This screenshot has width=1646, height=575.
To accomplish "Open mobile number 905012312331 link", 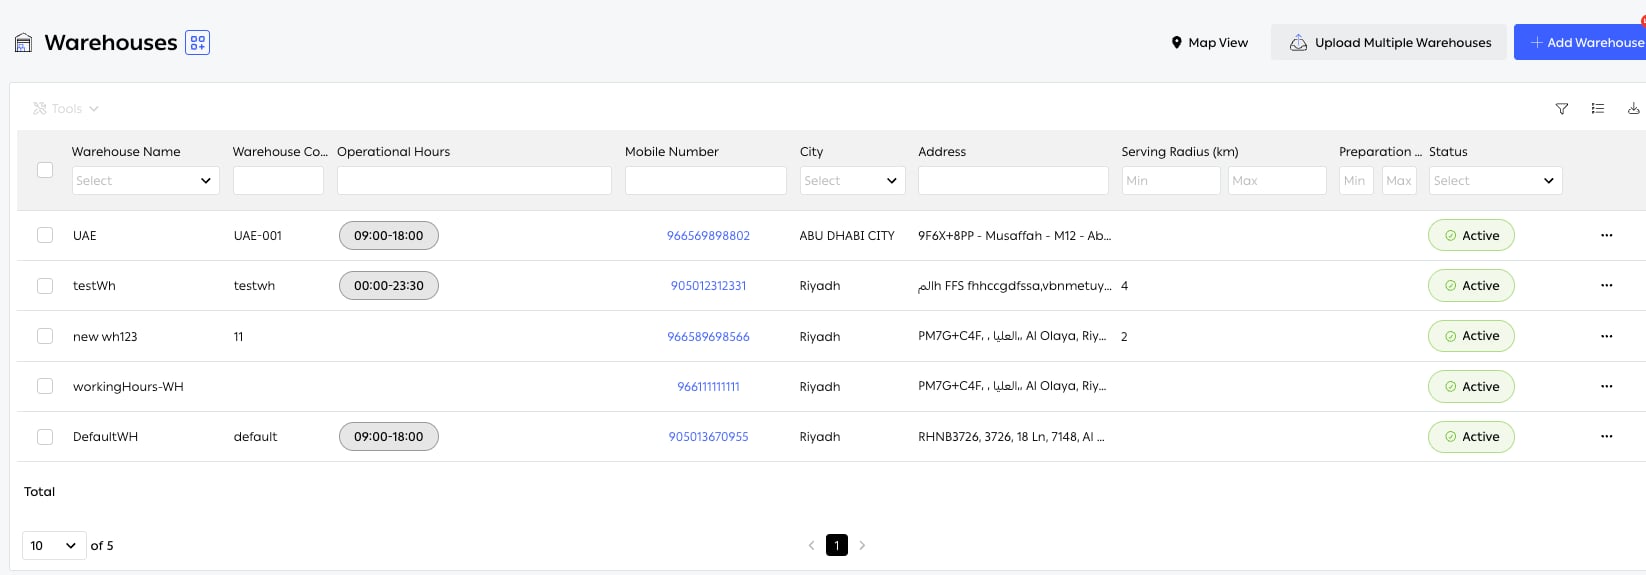I will coord(708,286).
